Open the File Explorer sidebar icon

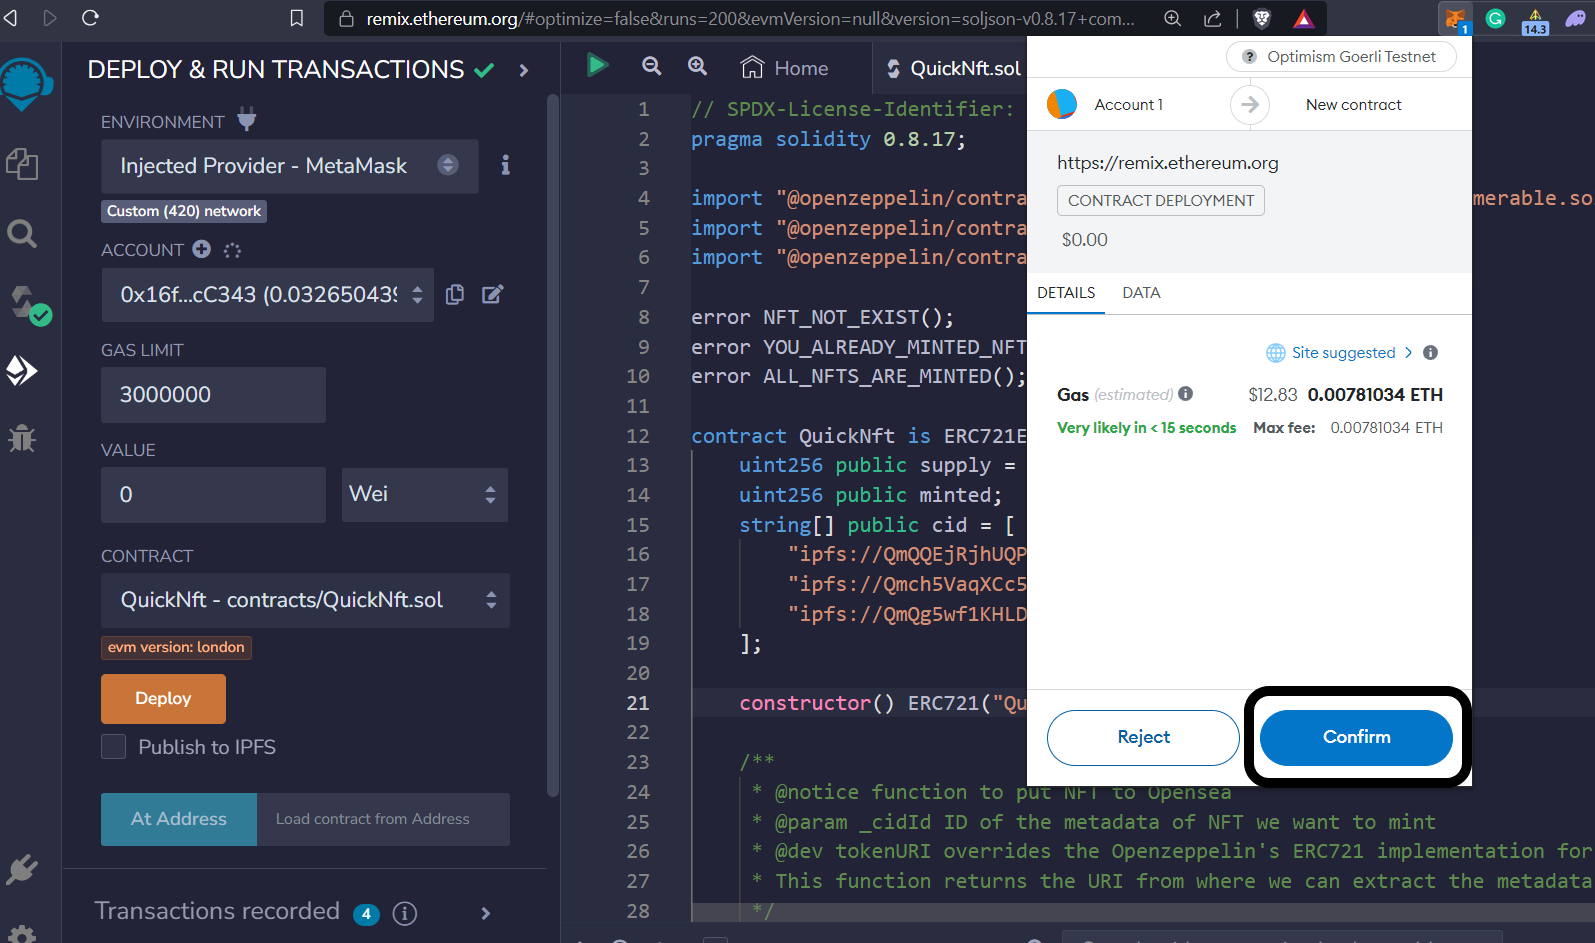click(22, 164)
